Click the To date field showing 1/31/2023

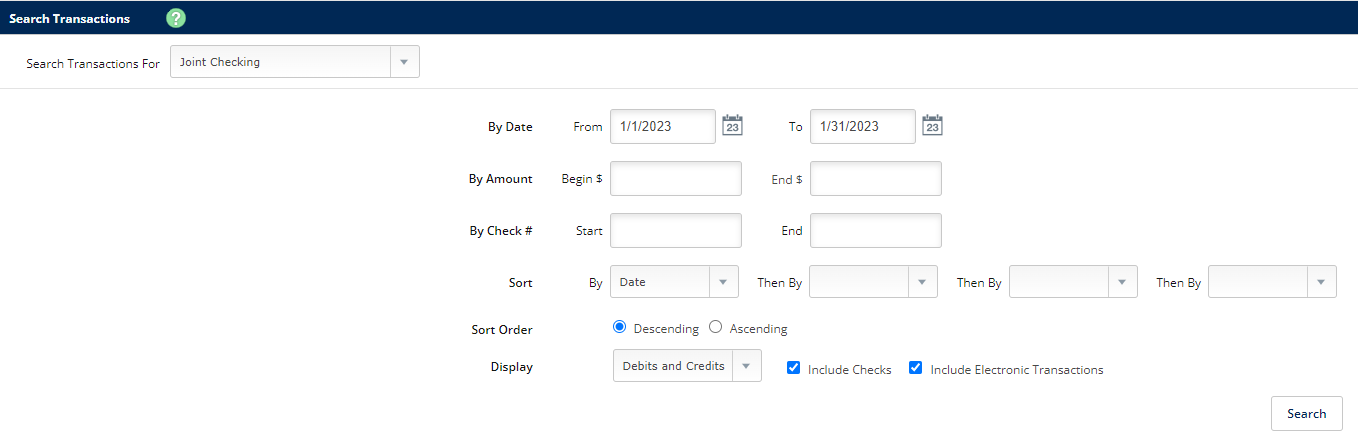863,127
